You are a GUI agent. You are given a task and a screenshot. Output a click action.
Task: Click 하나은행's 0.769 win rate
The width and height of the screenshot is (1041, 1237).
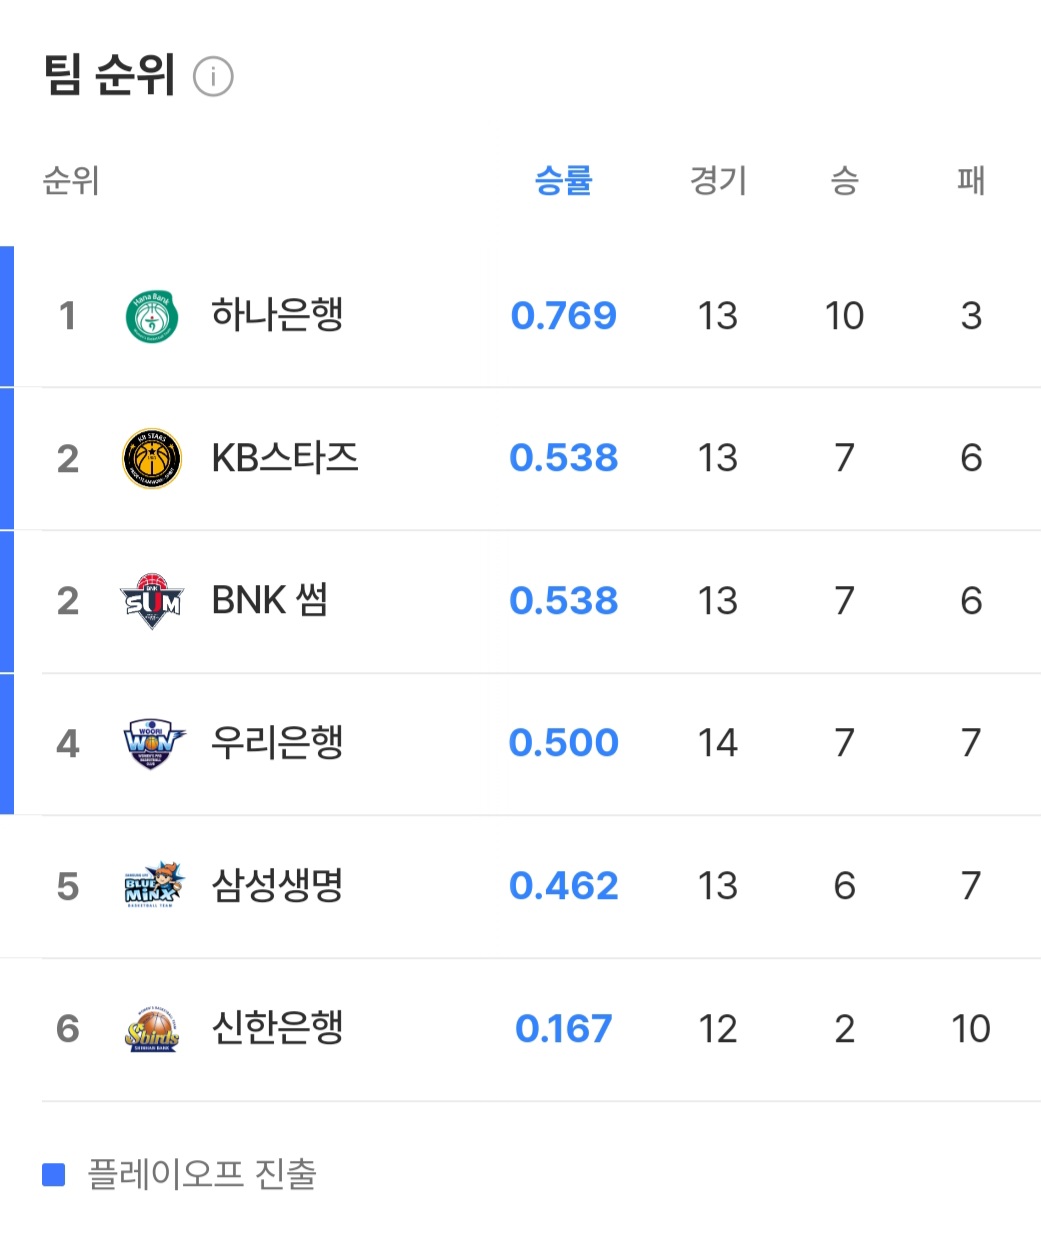pyautogui.click(x=563, y=316)
